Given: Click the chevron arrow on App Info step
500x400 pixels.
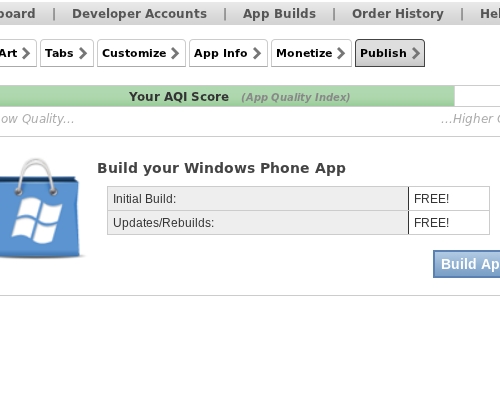Looking at the screenshot, I should pyautogui.click(x=257, y=53).
